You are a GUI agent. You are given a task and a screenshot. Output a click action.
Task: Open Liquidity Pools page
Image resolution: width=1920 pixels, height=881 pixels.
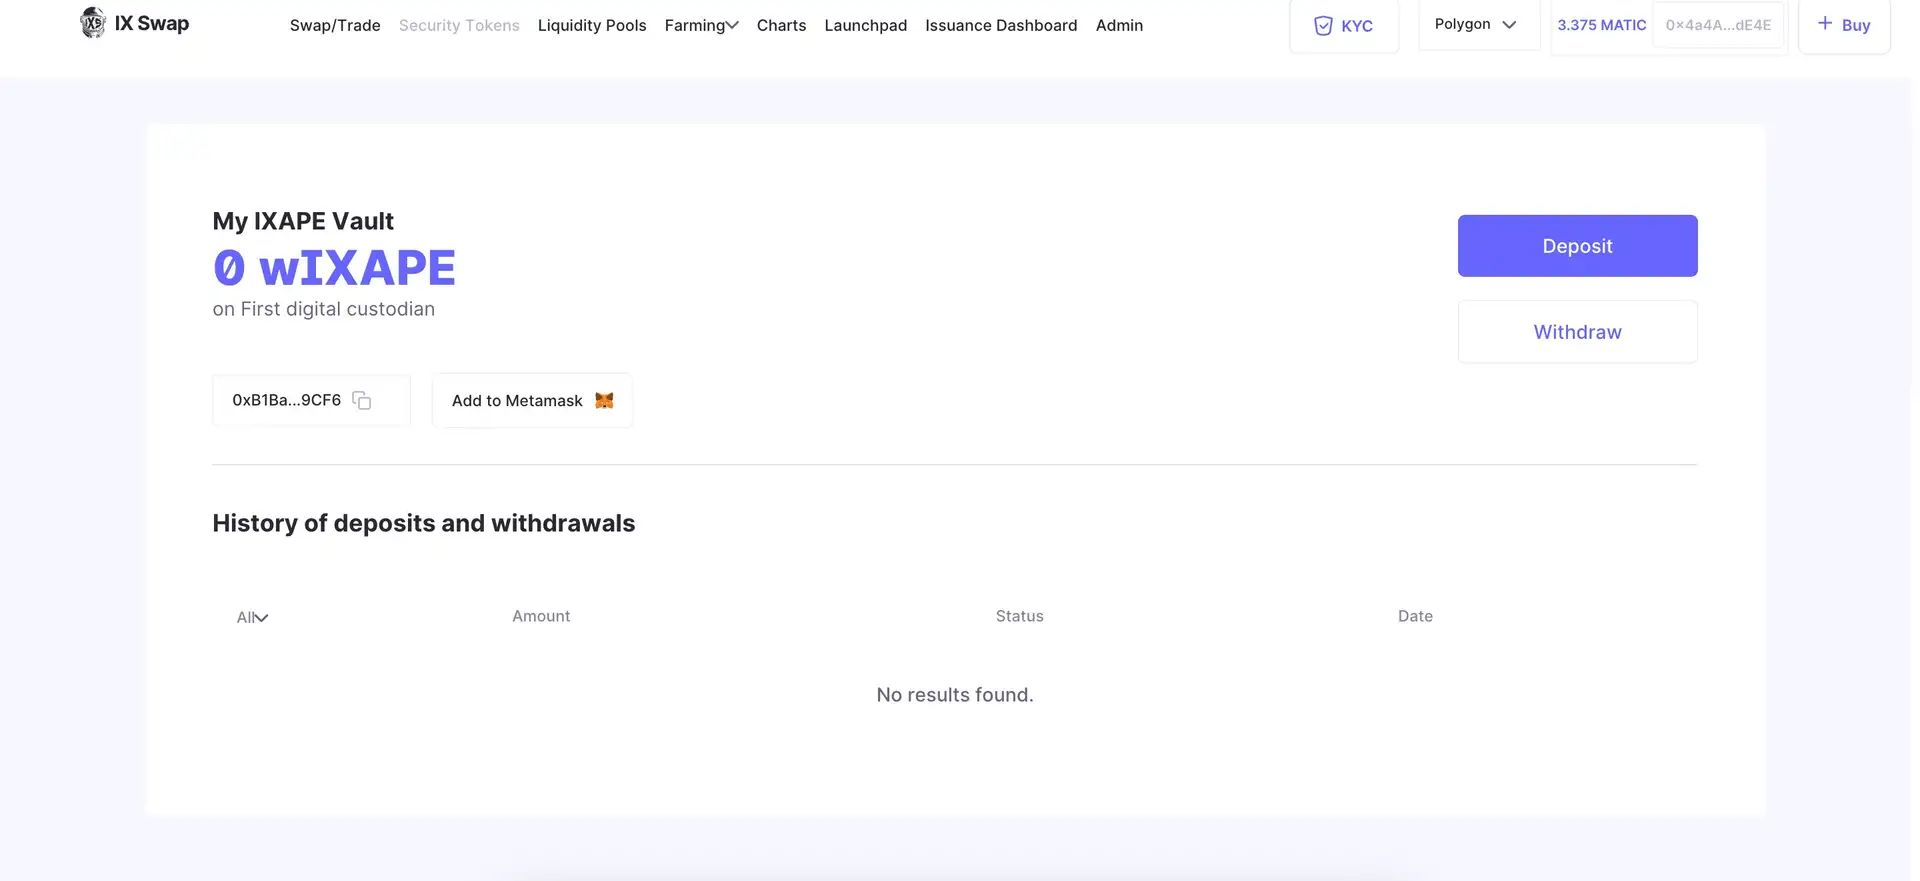point(592,25)
